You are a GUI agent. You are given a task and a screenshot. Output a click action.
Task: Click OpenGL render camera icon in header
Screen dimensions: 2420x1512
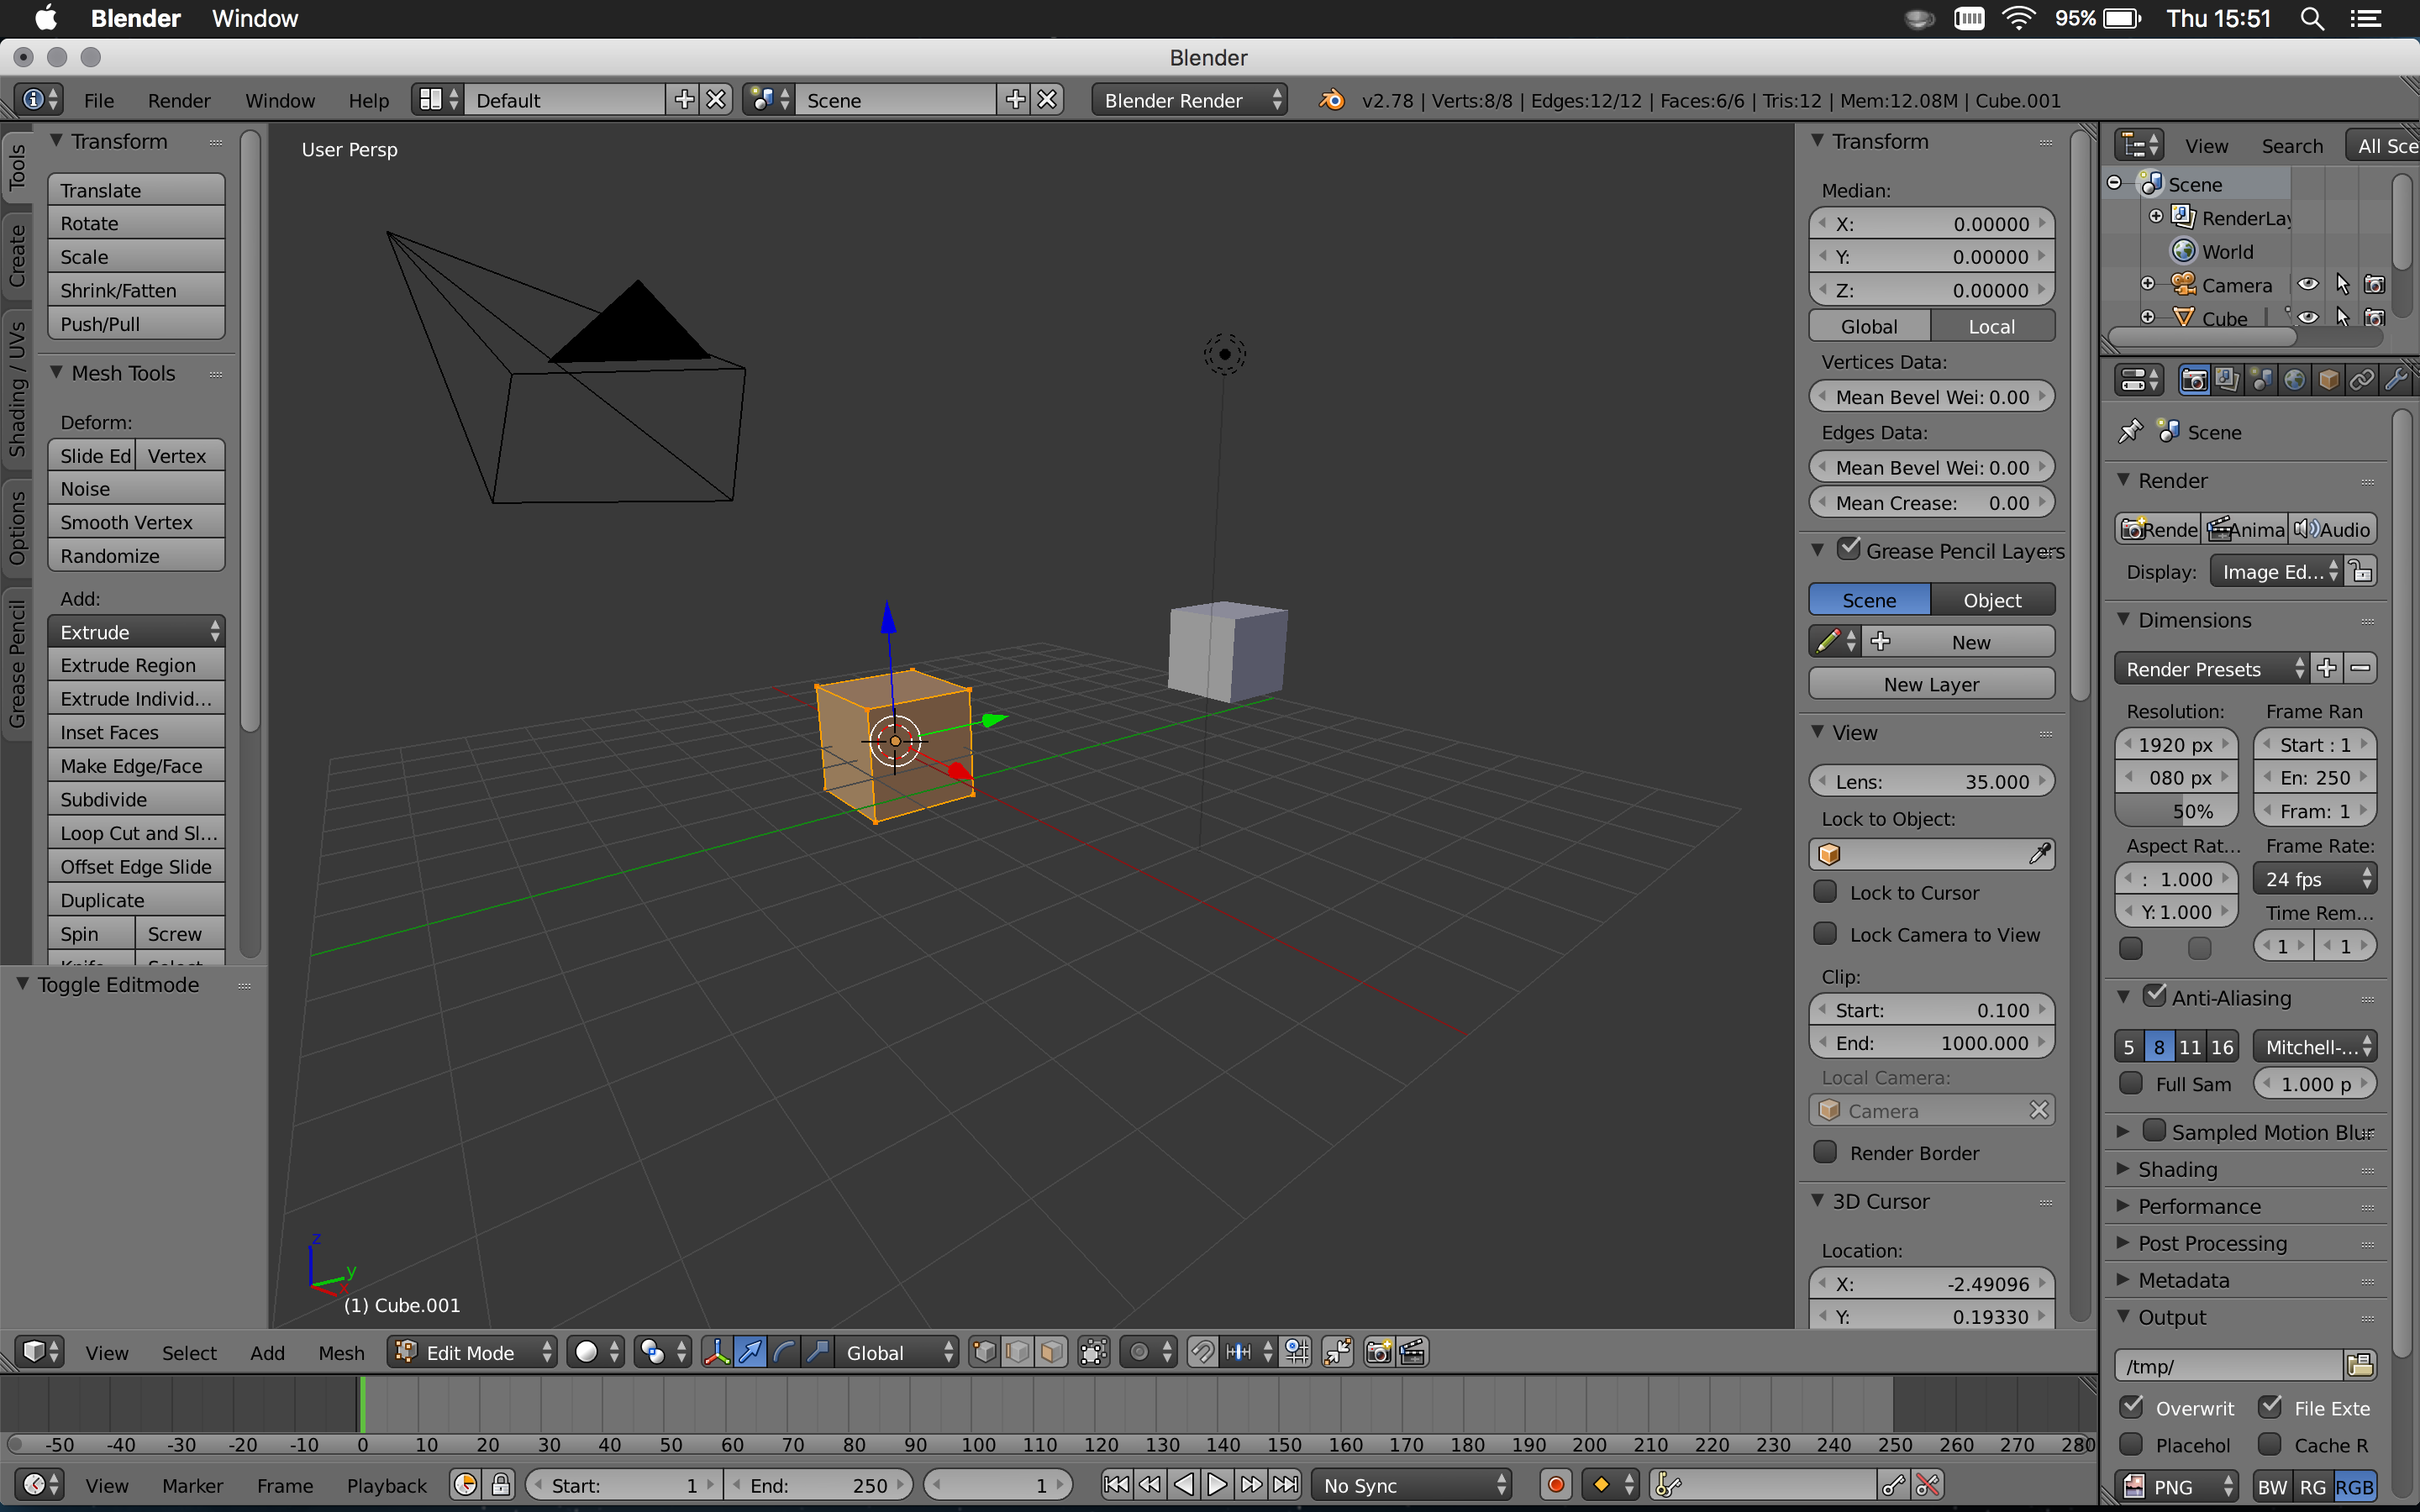[1378, 1352]
